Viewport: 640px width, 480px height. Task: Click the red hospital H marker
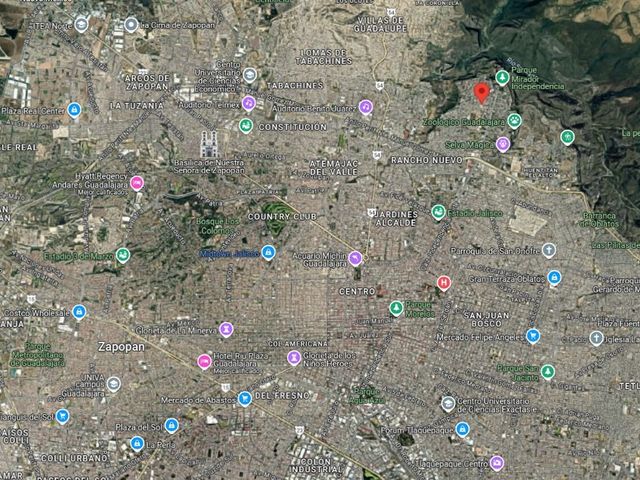point(444,283)
